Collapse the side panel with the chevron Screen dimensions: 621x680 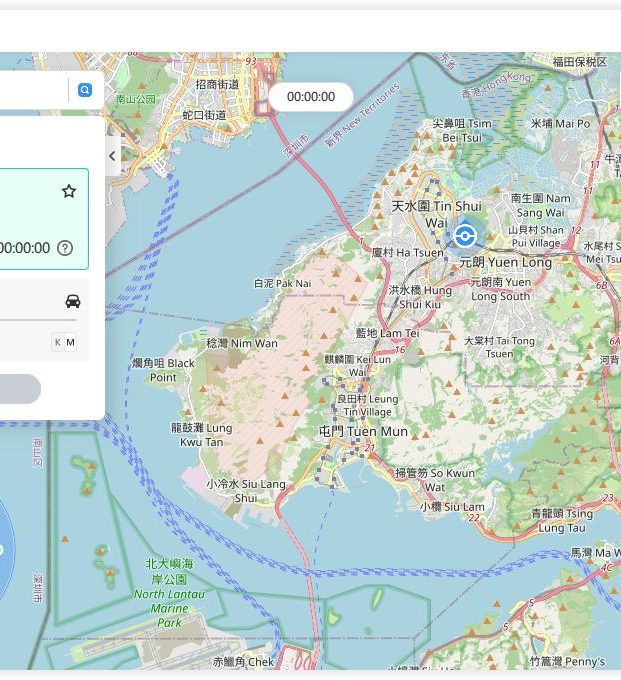[x=112, y=156]
